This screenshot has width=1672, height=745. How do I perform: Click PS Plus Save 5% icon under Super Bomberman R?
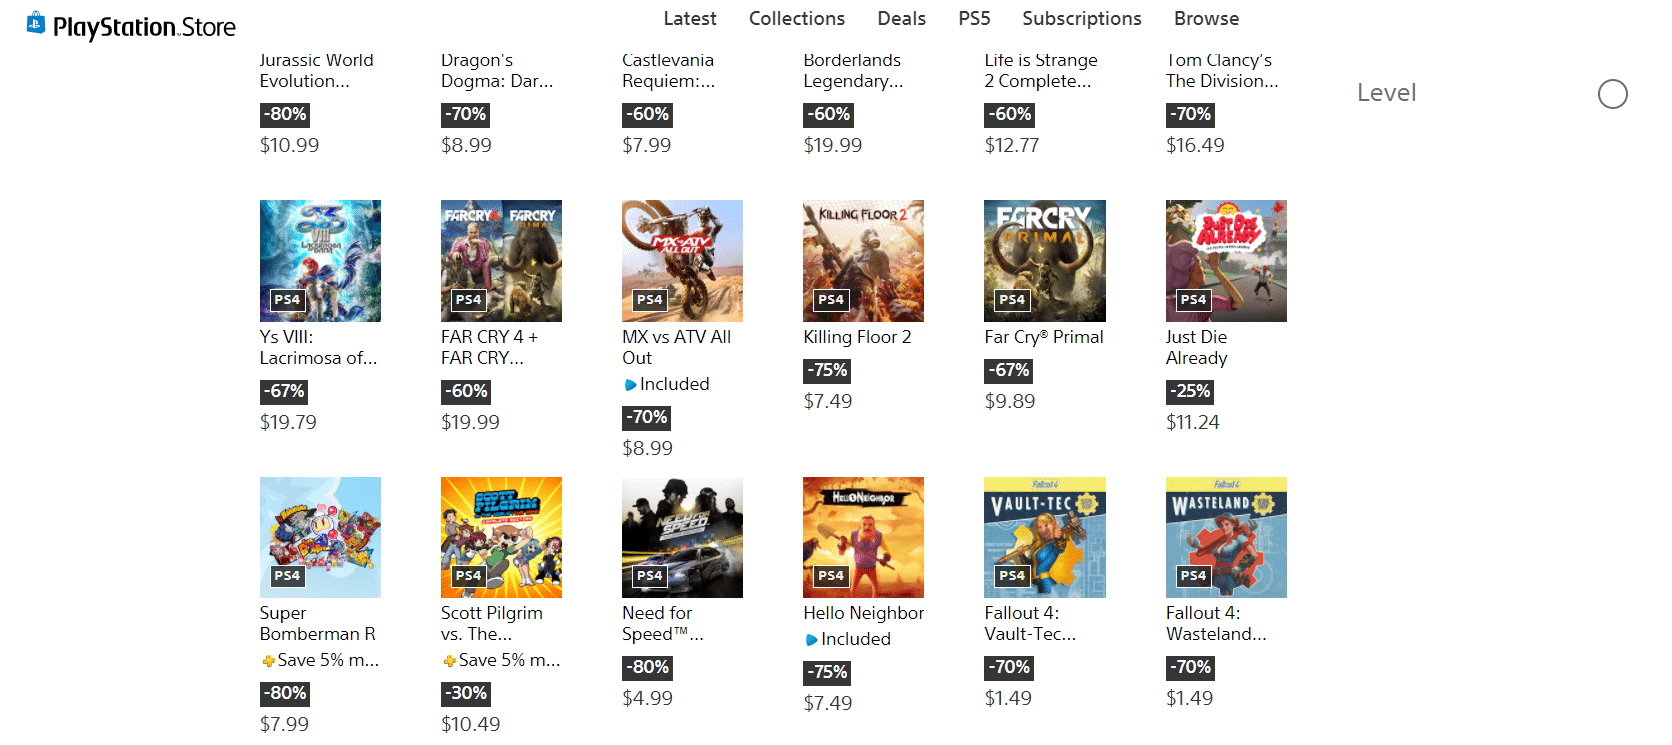(268, 661)
